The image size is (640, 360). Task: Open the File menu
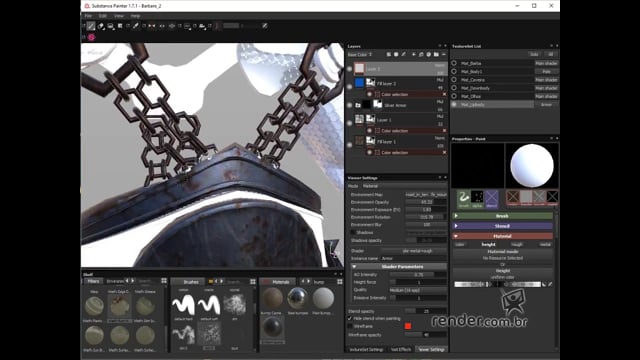click(x=88, y=16)
